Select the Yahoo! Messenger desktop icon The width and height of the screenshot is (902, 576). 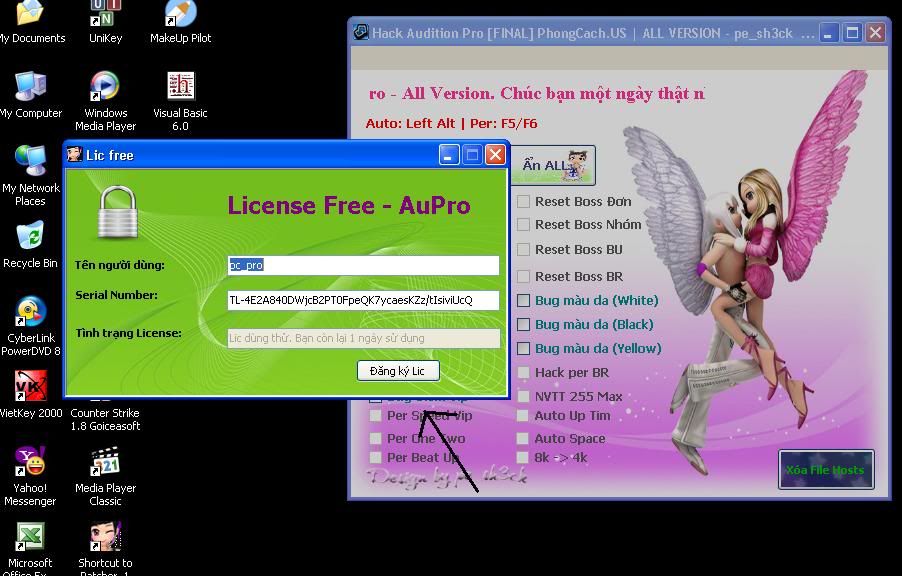pyautogui.click(x=30, y=461)
